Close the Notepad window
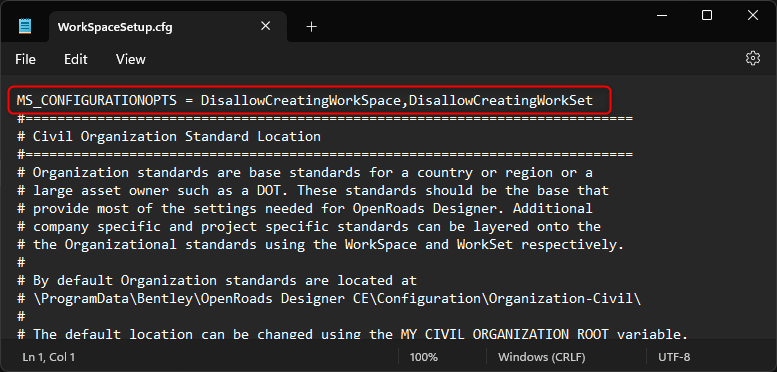The image size is (777, 372). pyautogui.click(x=753, y=15)
